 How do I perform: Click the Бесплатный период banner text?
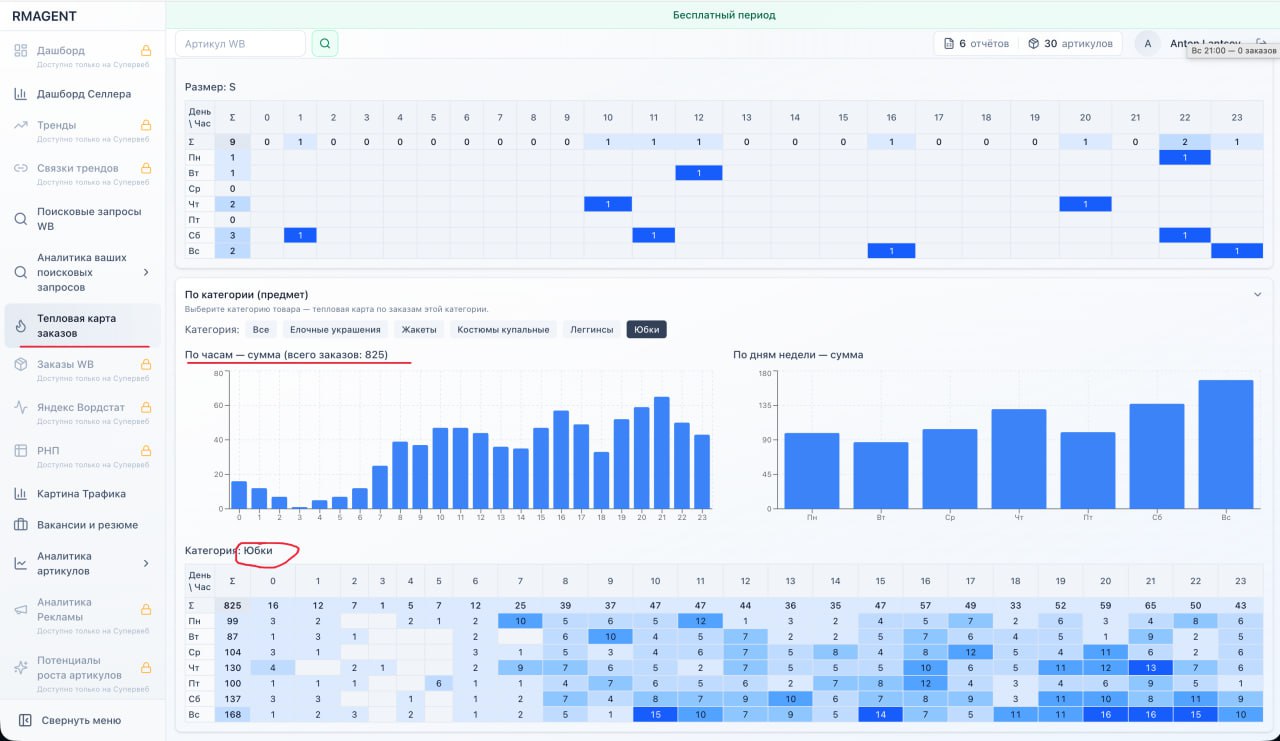tap(723, 15)
